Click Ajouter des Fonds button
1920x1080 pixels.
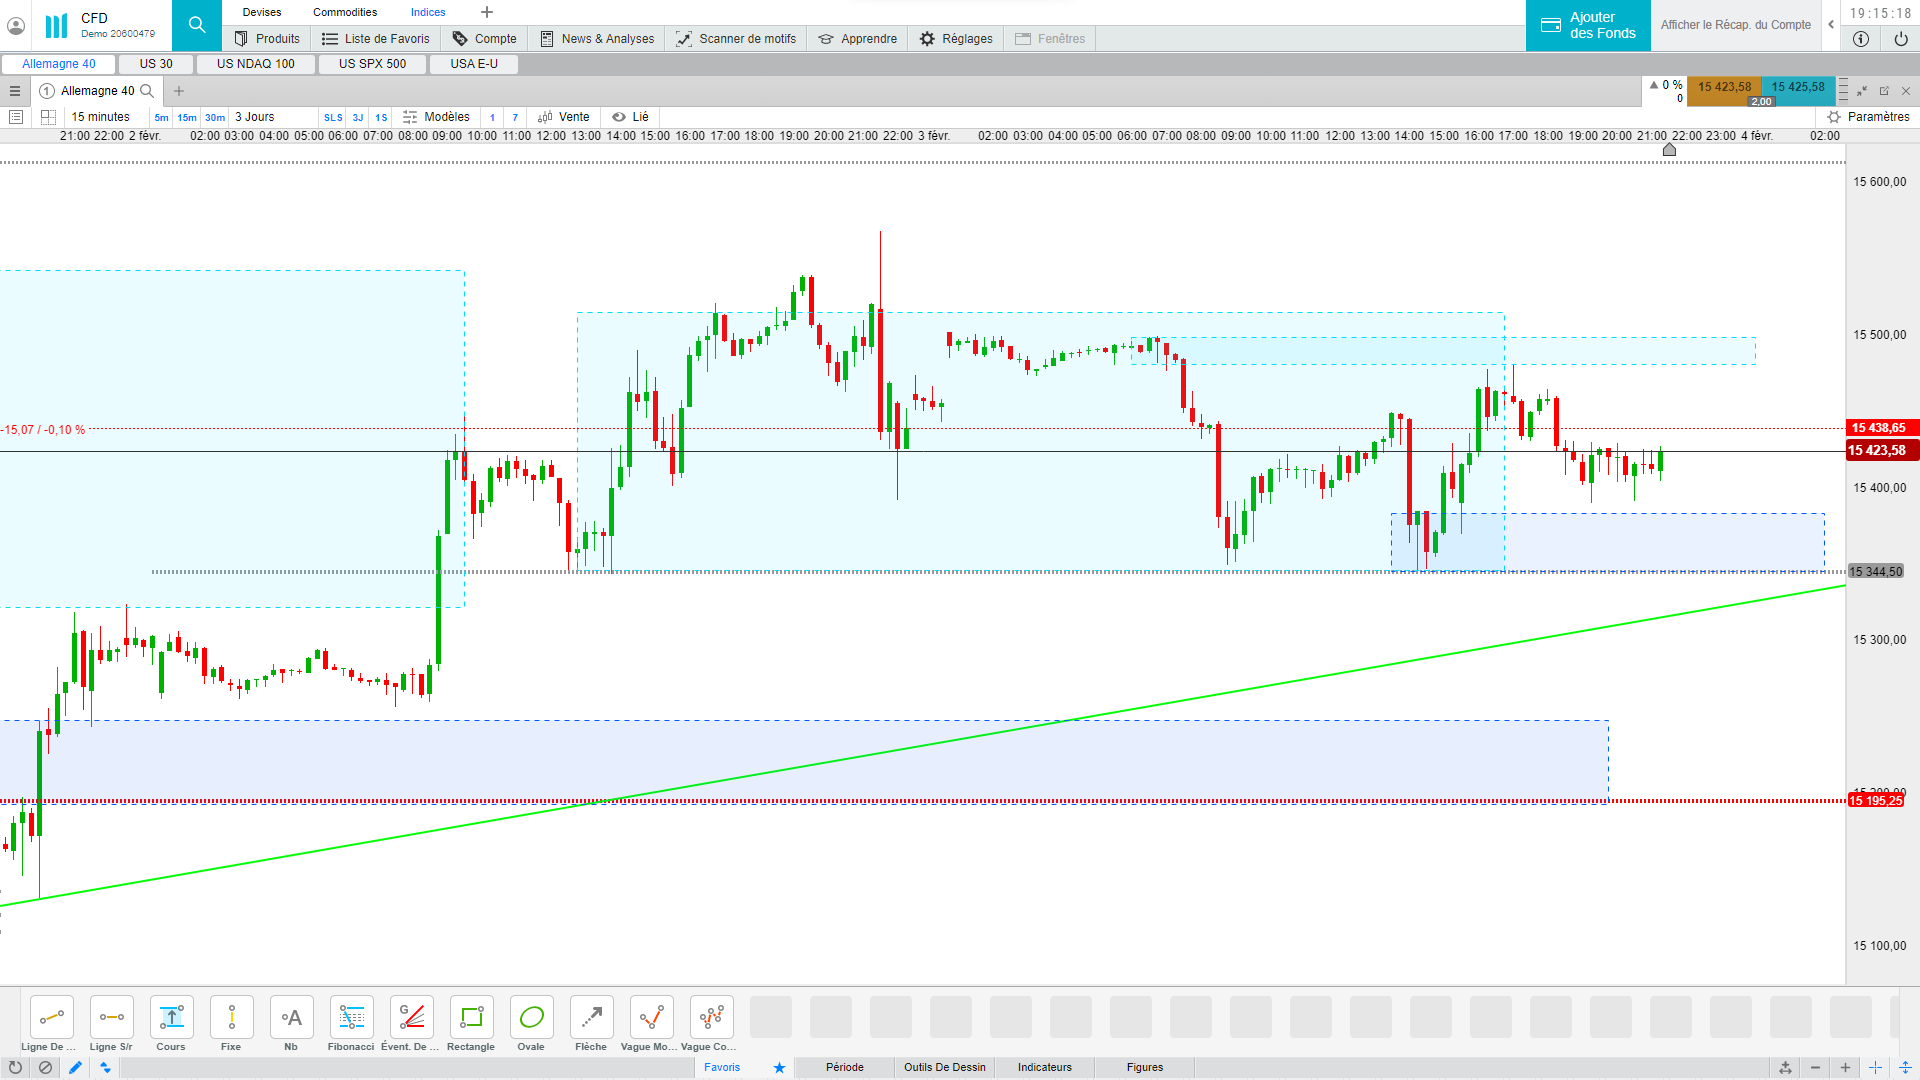(1588, 25)
